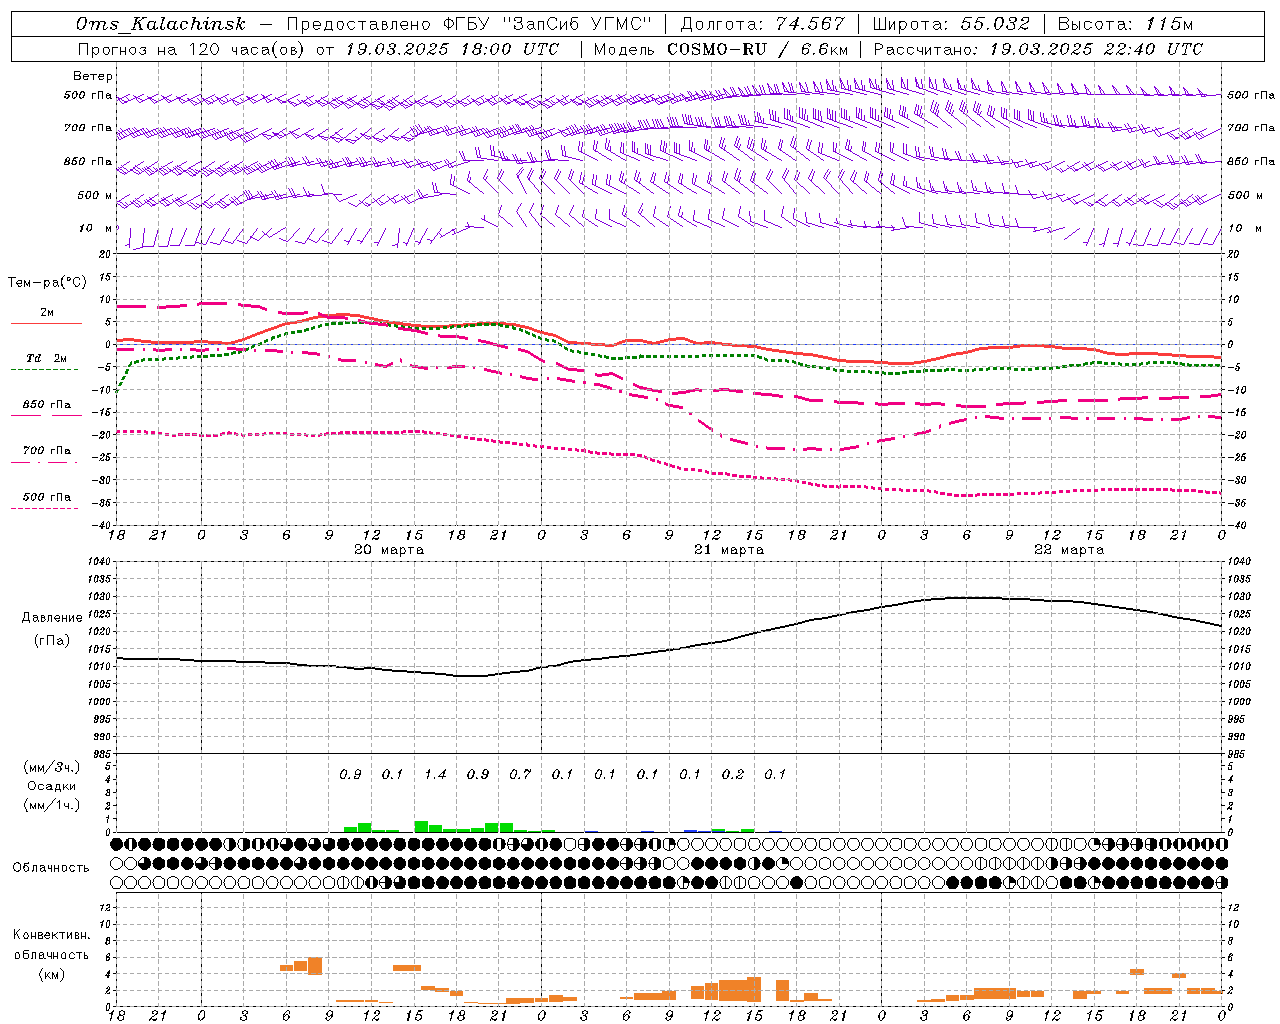Click the '21 марта' date label

tap(729, 550)
